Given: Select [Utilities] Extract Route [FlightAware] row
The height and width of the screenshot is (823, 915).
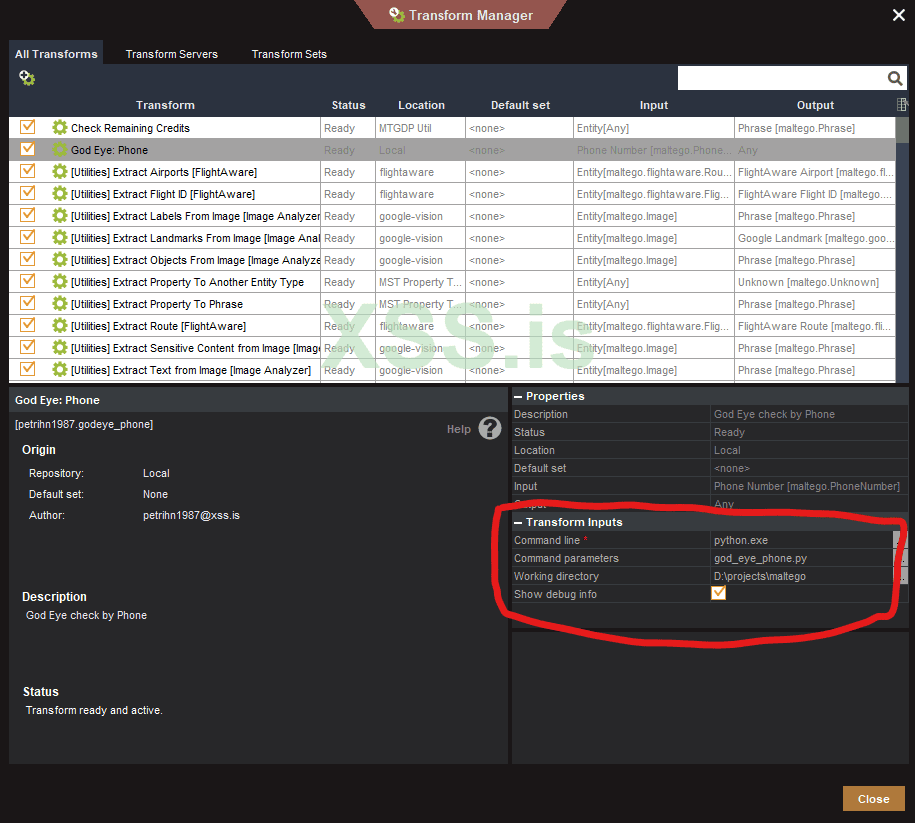Looking at the screenshot, I should click(452, 326).
